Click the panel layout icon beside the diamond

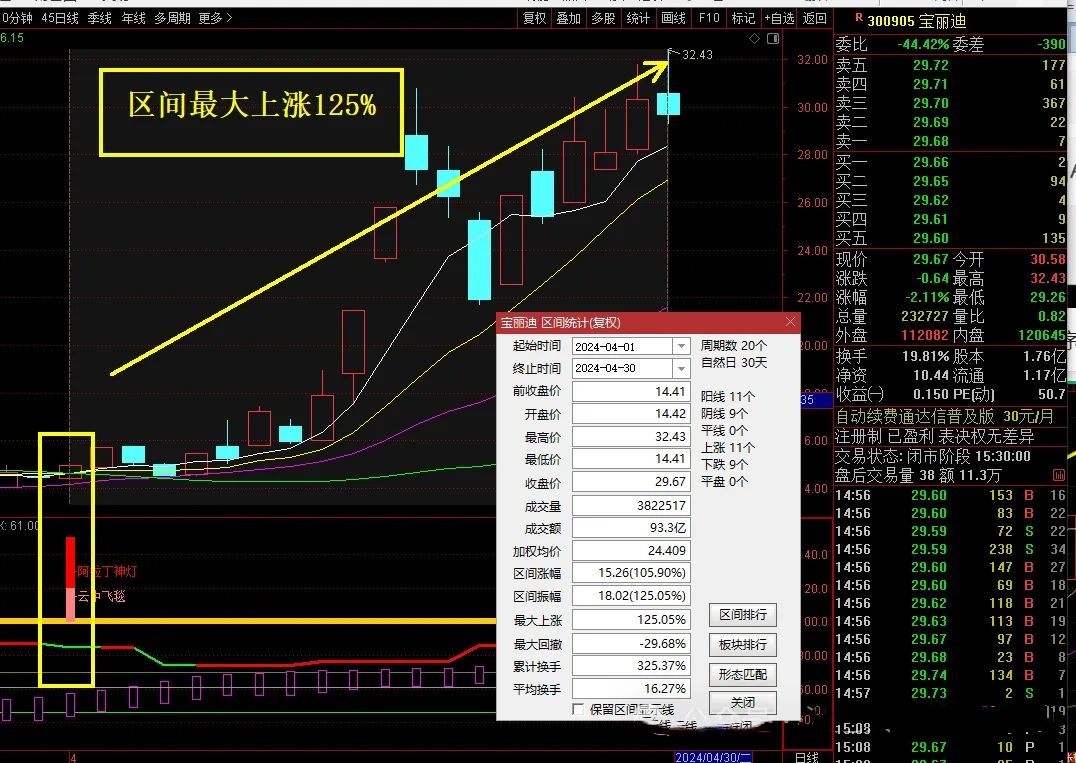[x=772, y=39]
